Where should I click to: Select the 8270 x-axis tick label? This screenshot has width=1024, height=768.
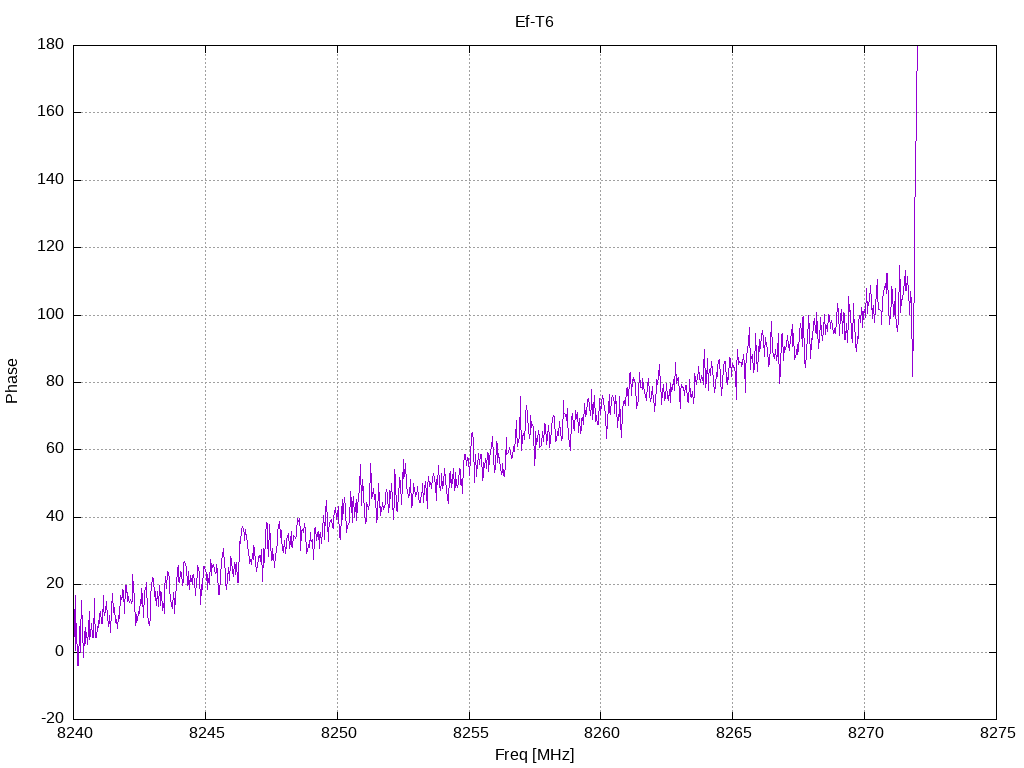pos(864,735)
